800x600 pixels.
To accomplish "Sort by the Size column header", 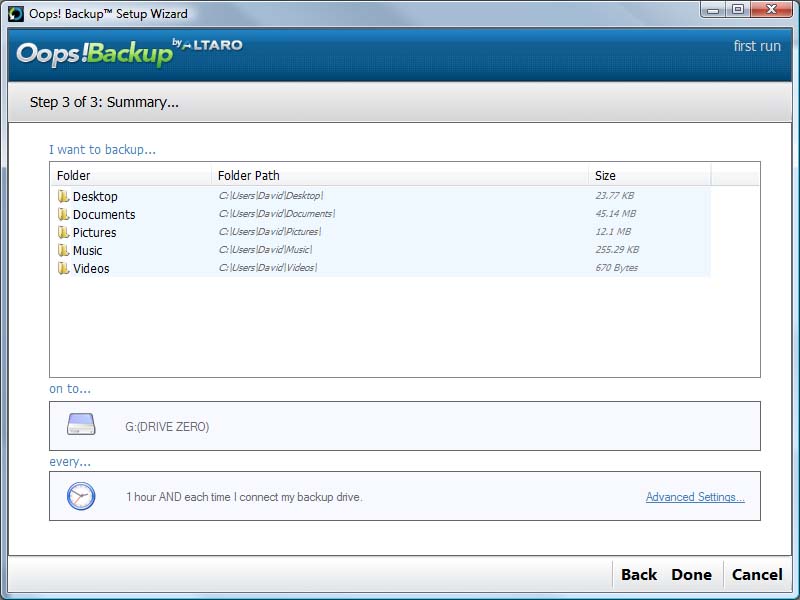I will coord(649,176).
